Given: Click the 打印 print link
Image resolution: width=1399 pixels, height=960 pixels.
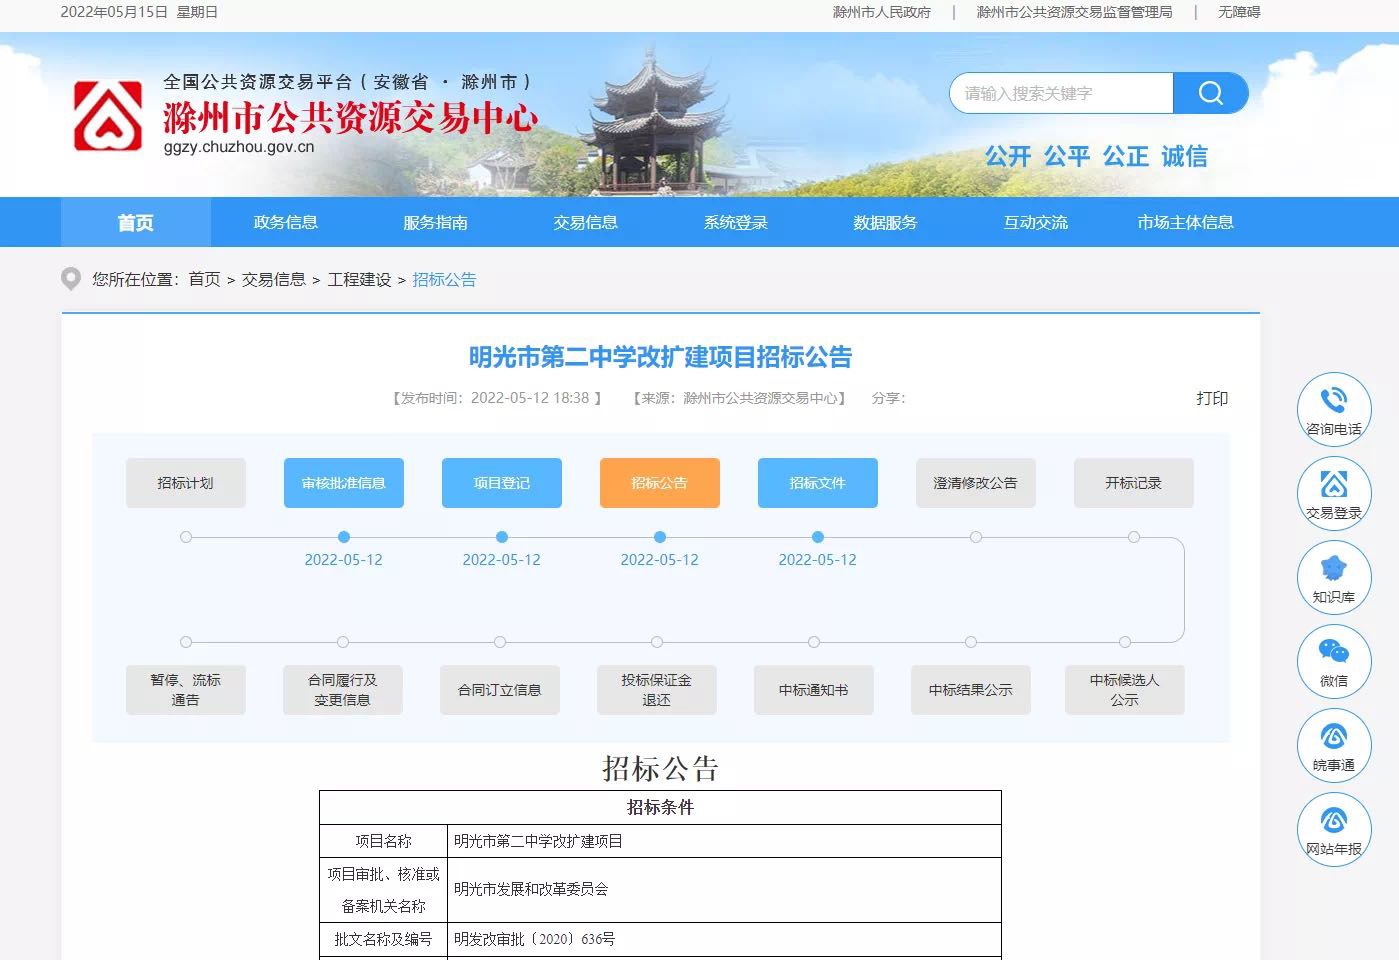Looking at the screenshot, I should click(x=1211, y=398).
